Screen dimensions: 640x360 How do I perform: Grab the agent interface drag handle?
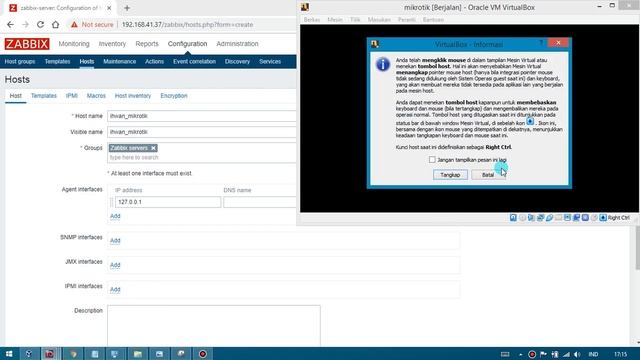pos(111,202)
